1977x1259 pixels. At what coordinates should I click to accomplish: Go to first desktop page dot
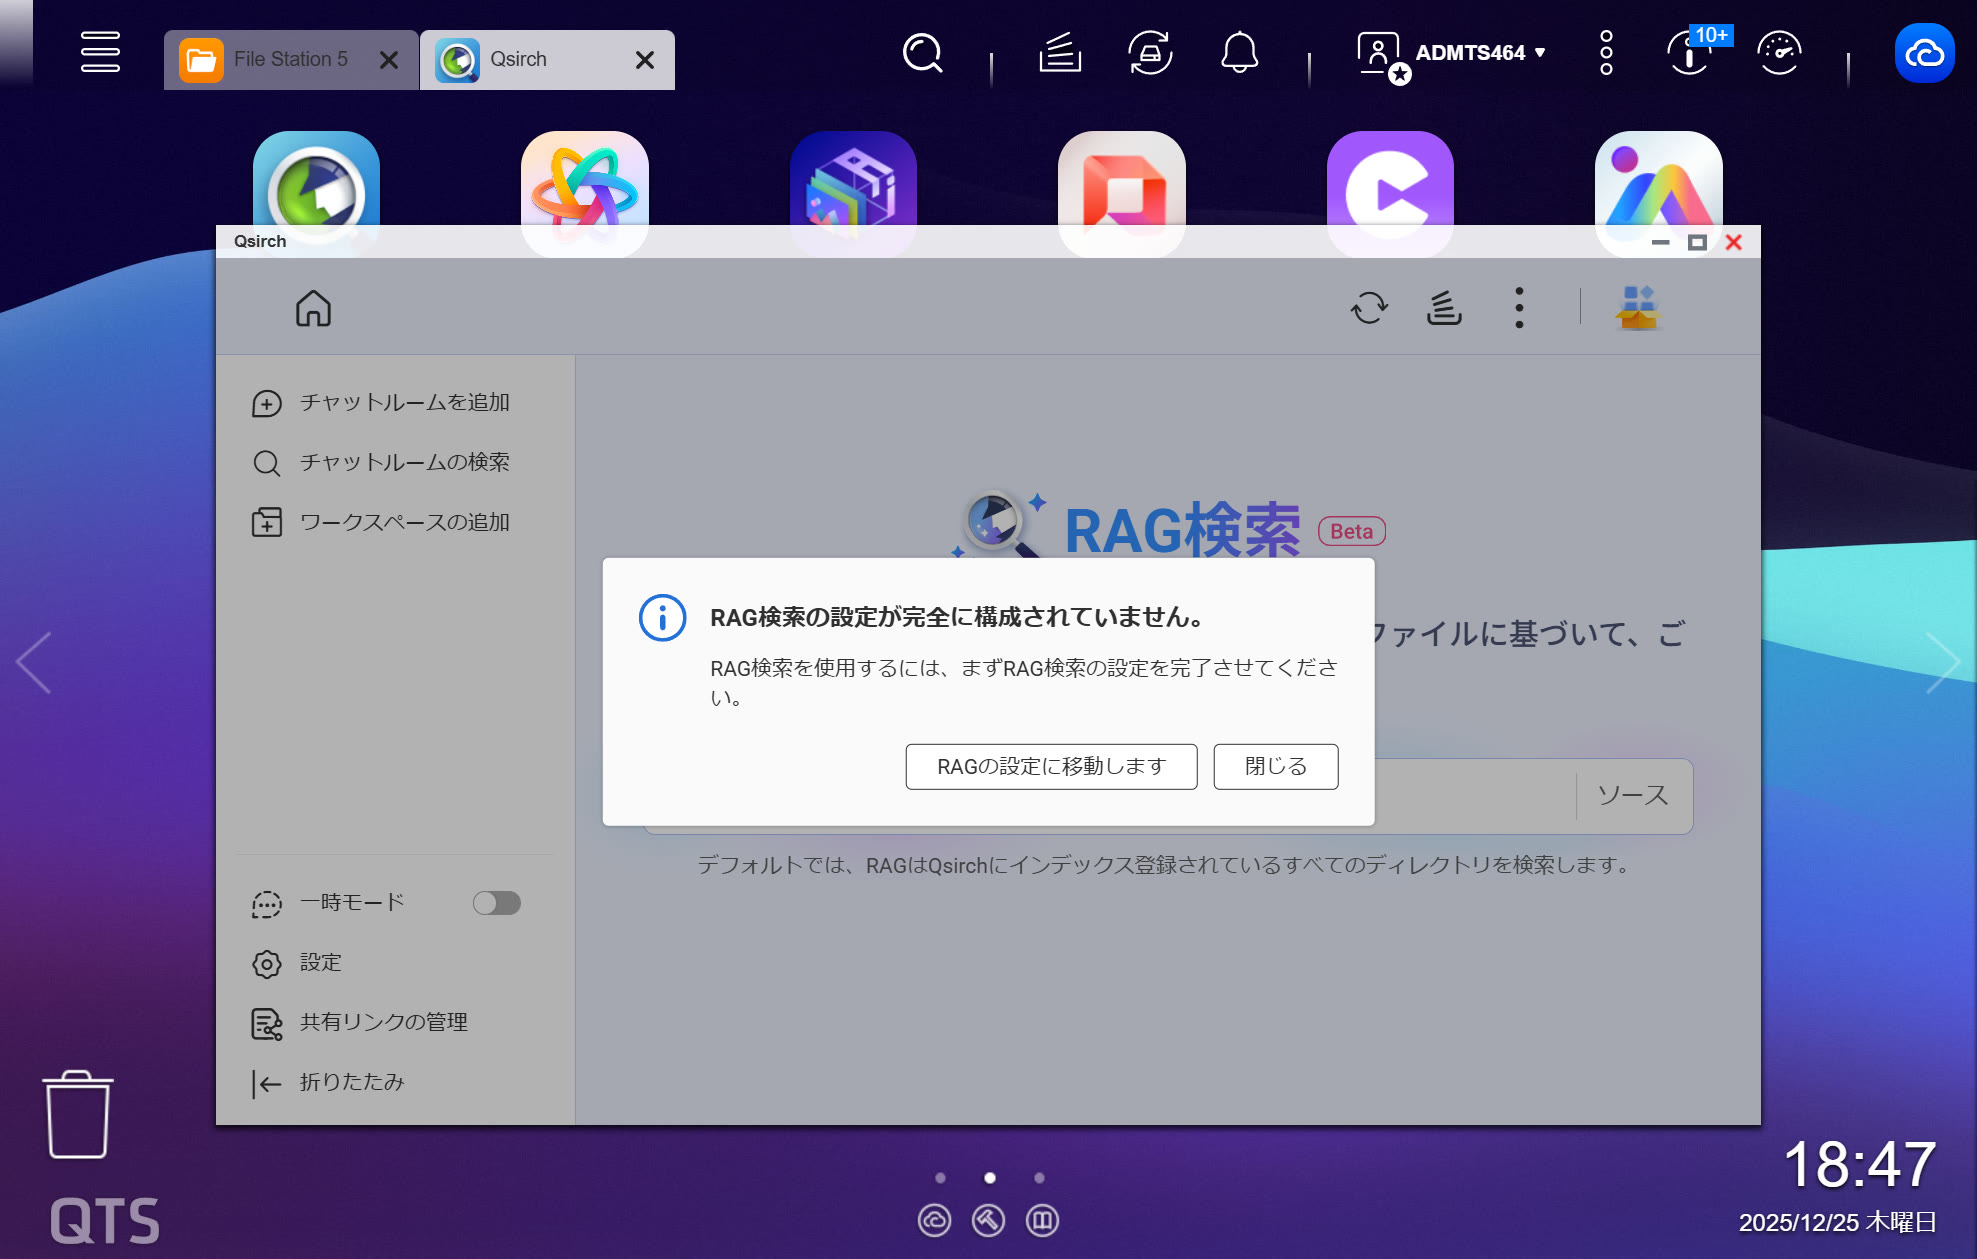pos(940,1178)
